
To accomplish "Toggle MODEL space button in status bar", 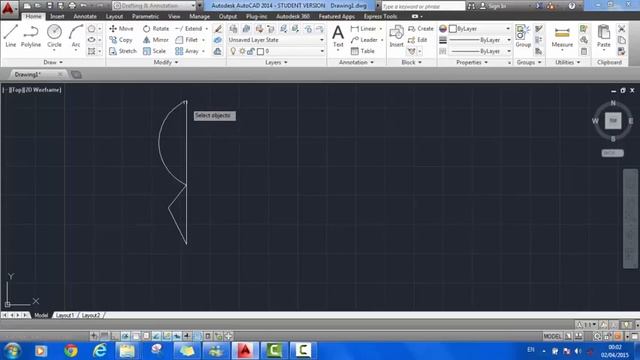I will point(552,336).
